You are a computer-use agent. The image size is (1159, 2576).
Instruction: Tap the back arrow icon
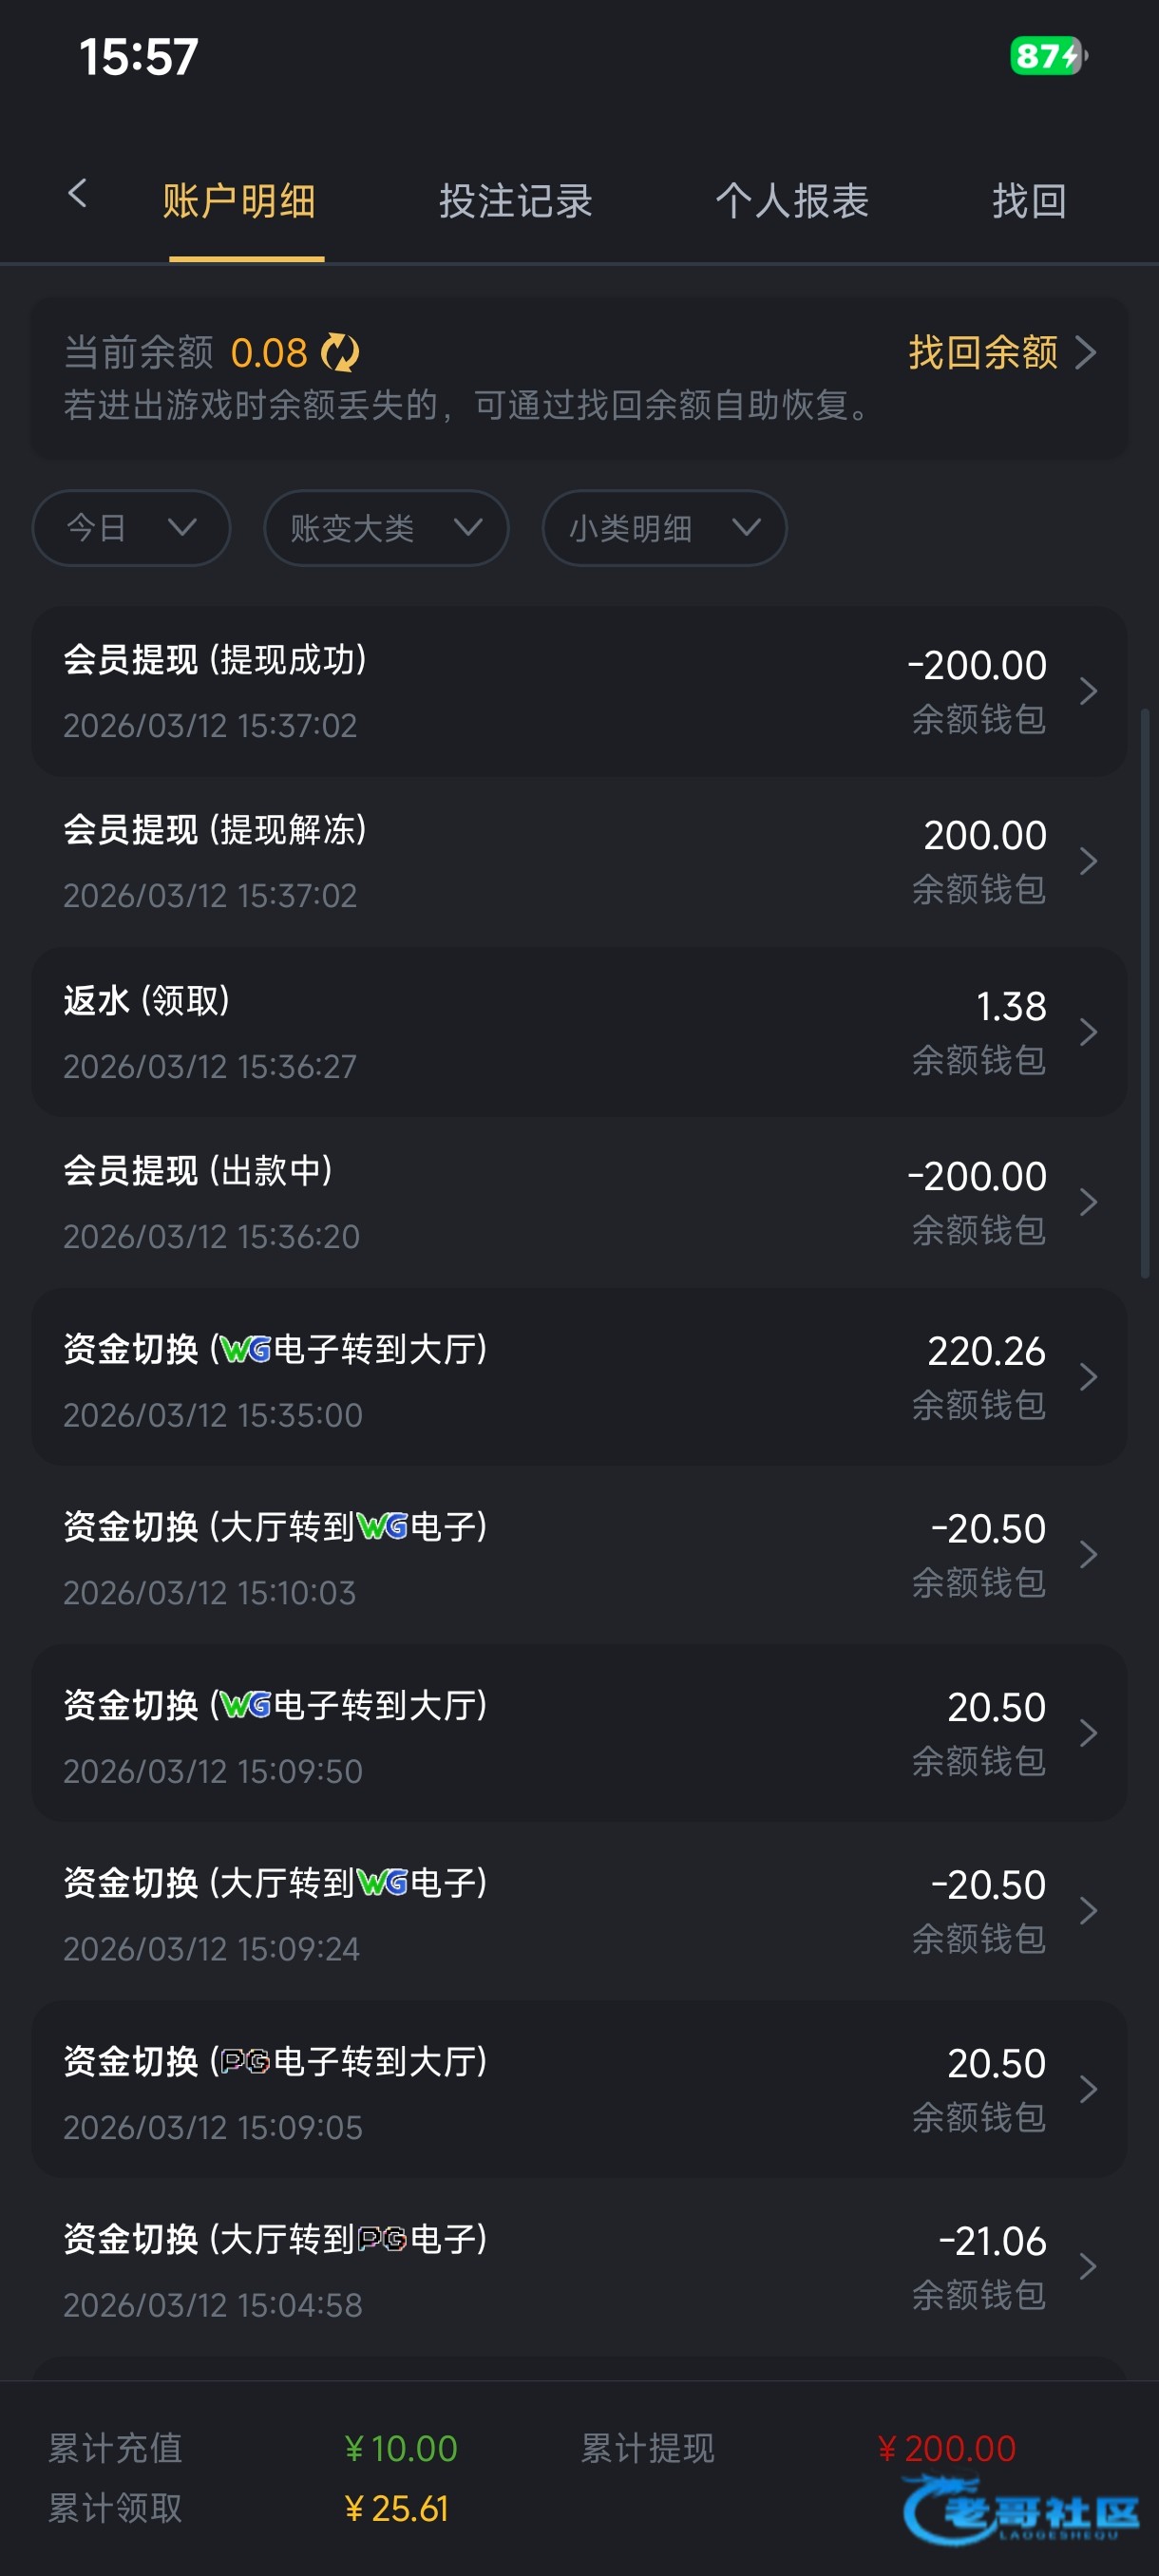pyautogui.click(x=77, y=194)
